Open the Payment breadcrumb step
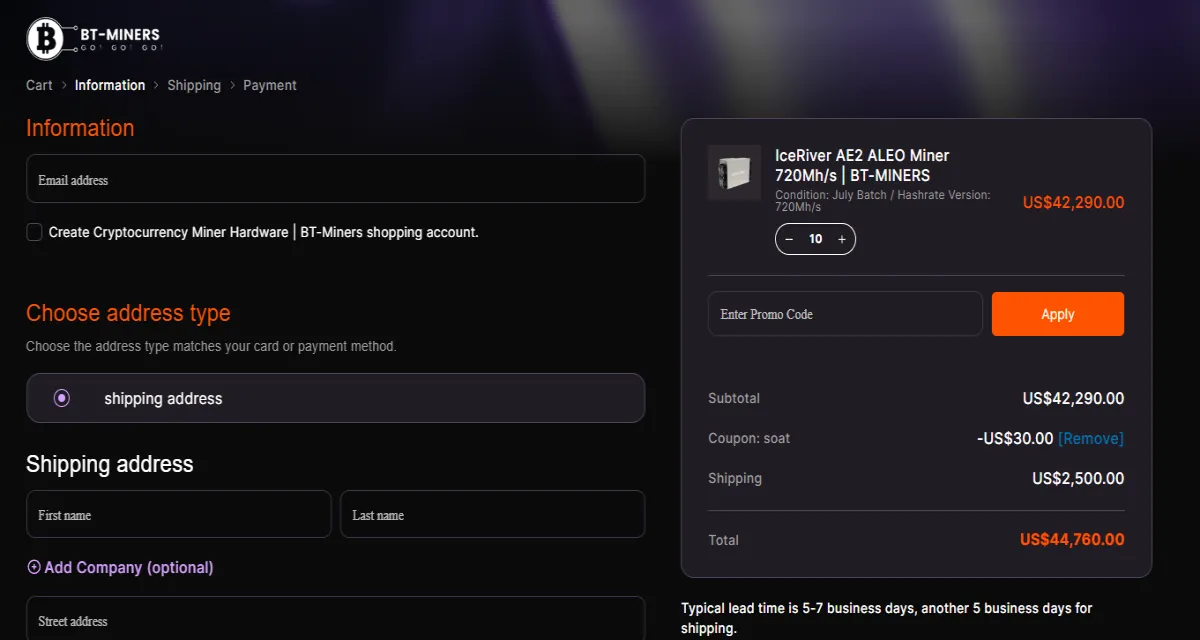The width and height of the screenshot is (1200, 640). click(269, 85)
